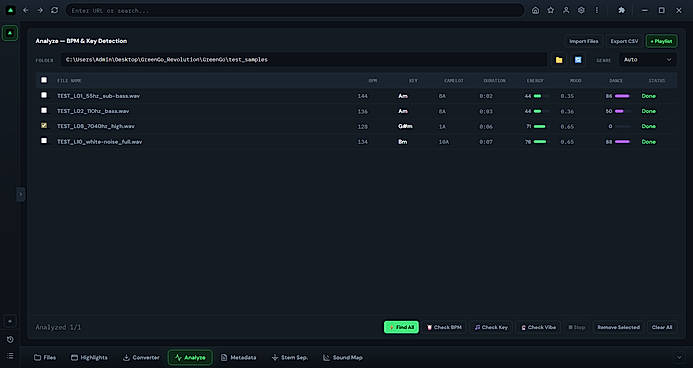Toggle the select-all checkbox in the table header

(44, 80)
